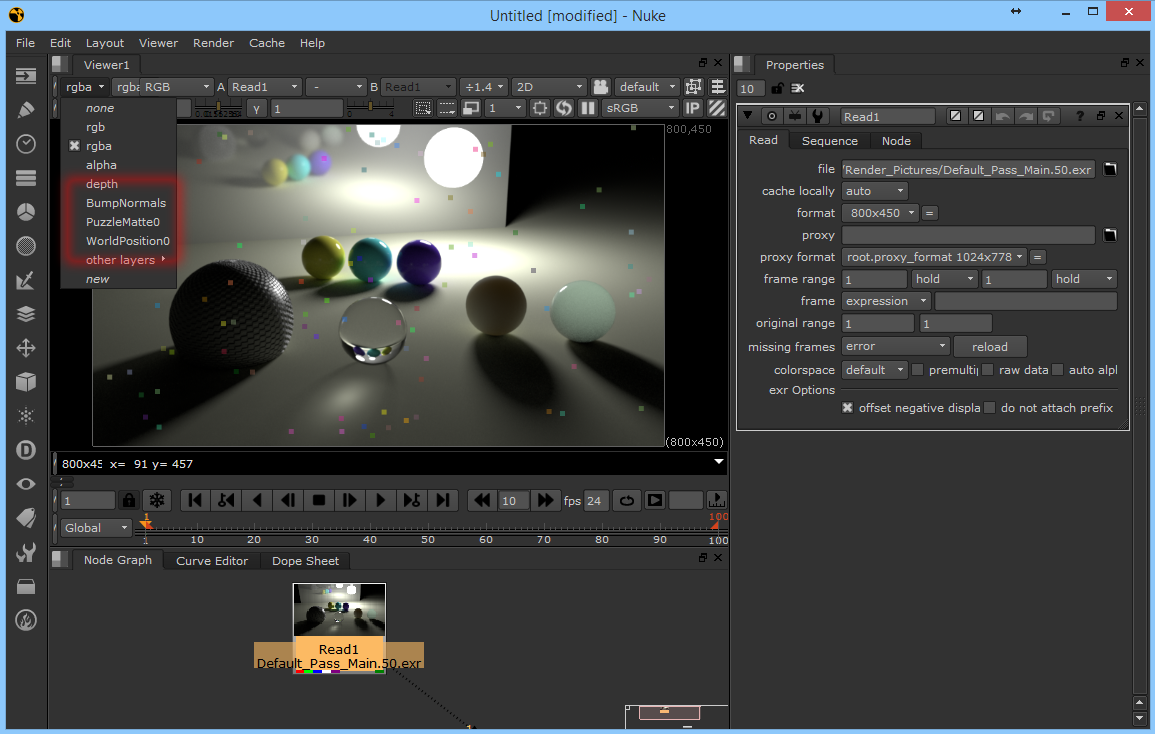
Task: Click frame 50 on the timeline ruler
Action: click(x=427, y=539)
